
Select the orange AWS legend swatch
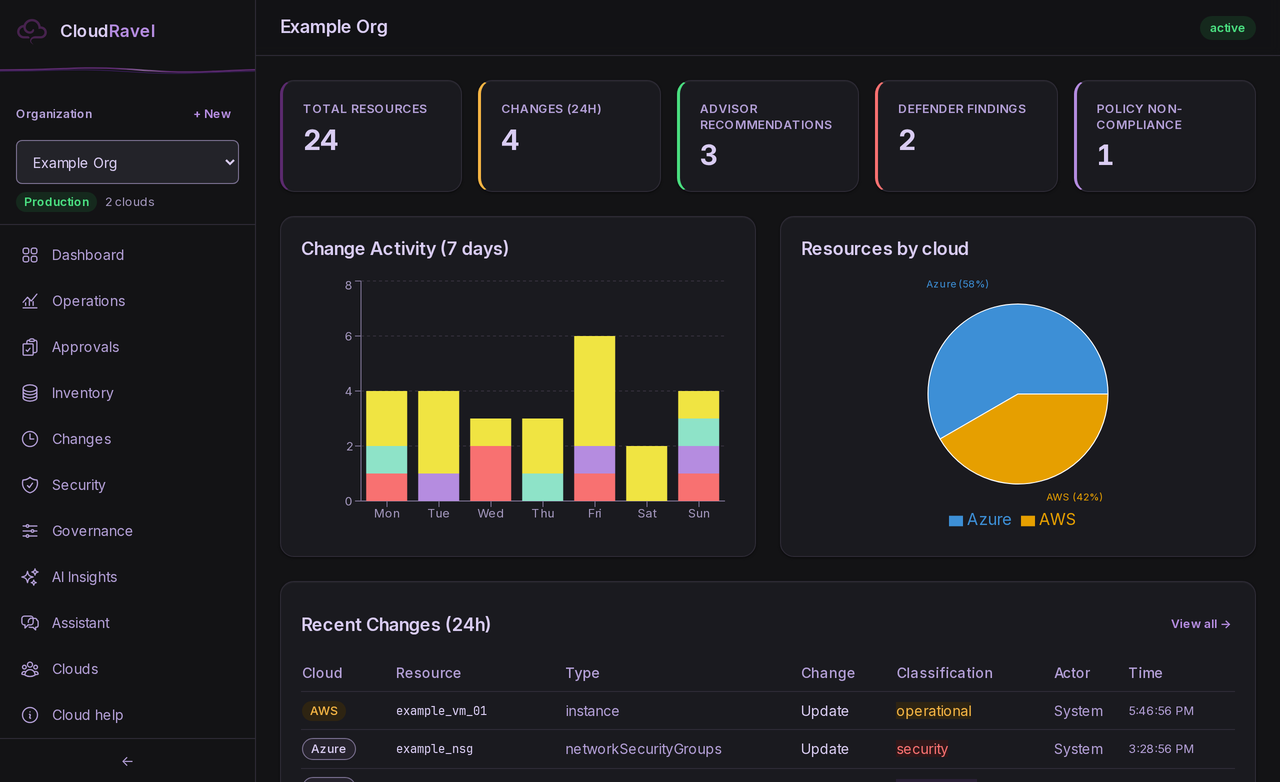[x=1028, y=521]
